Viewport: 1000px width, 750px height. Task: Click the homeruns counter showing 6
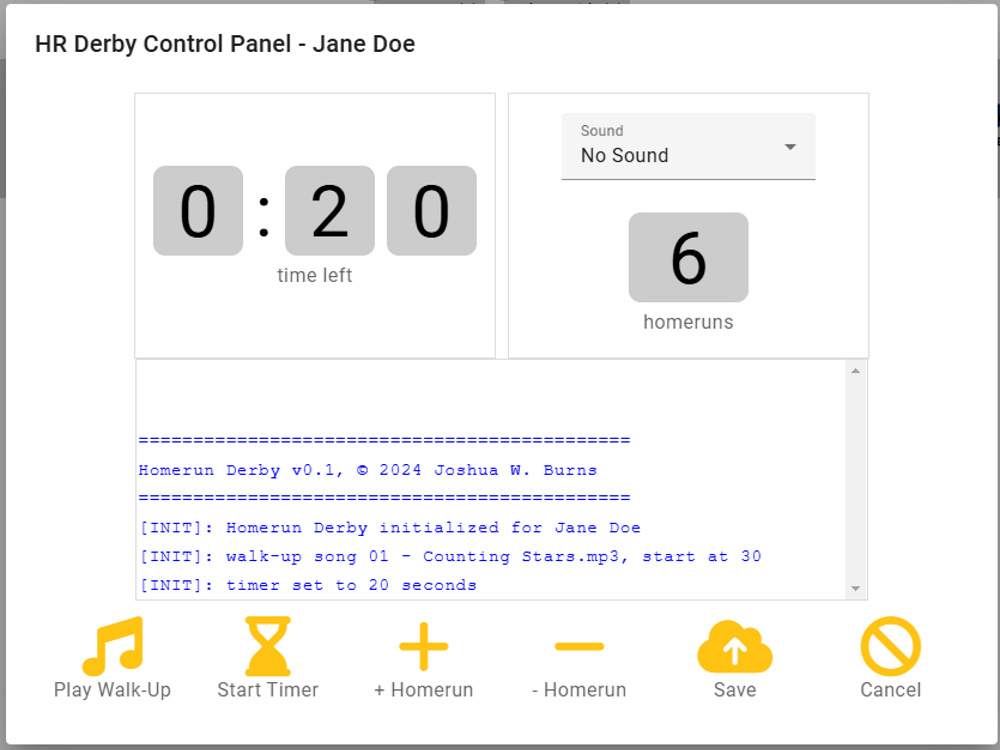688,257
